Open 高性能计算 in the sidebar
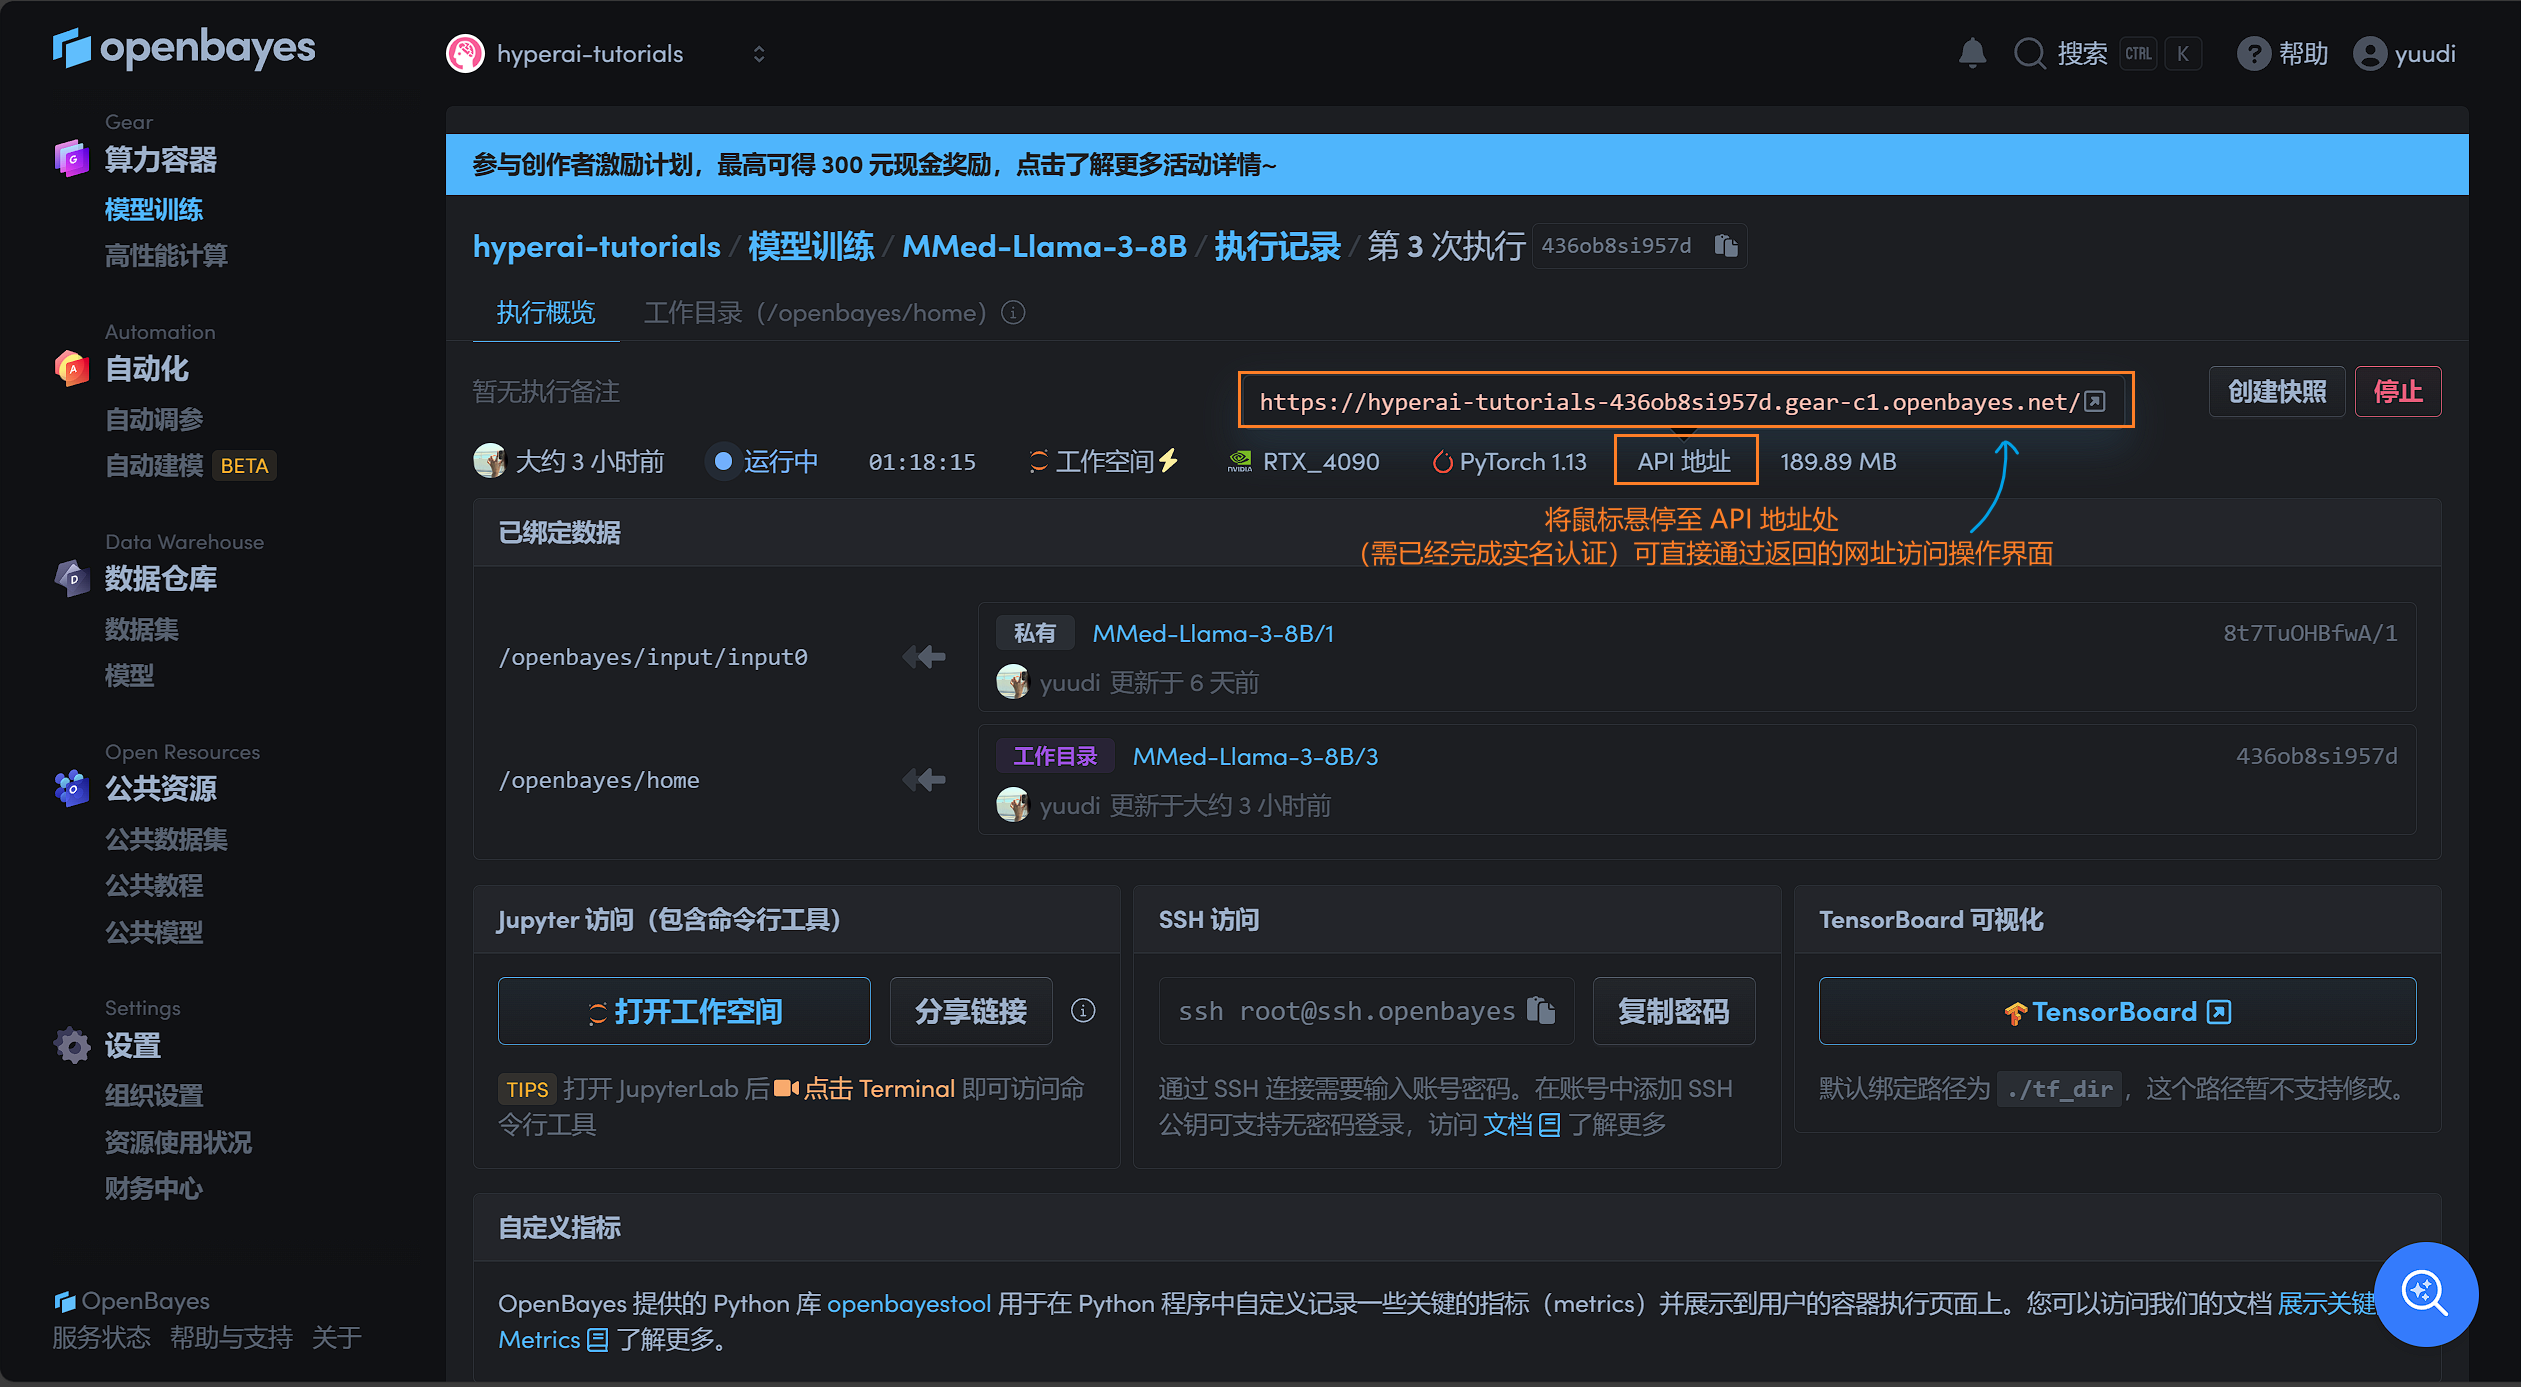 pyautogui.click(x=166, y=256)
